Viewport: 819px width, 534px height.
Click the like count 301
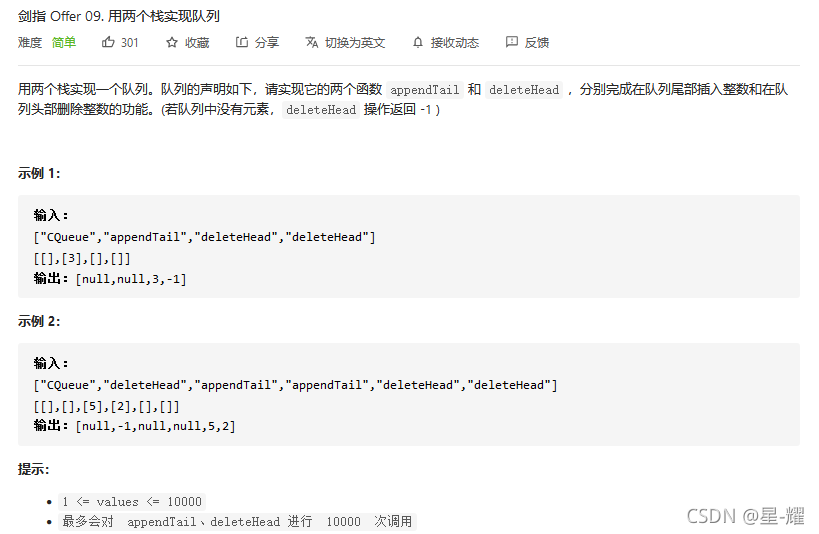pos(130,43)
